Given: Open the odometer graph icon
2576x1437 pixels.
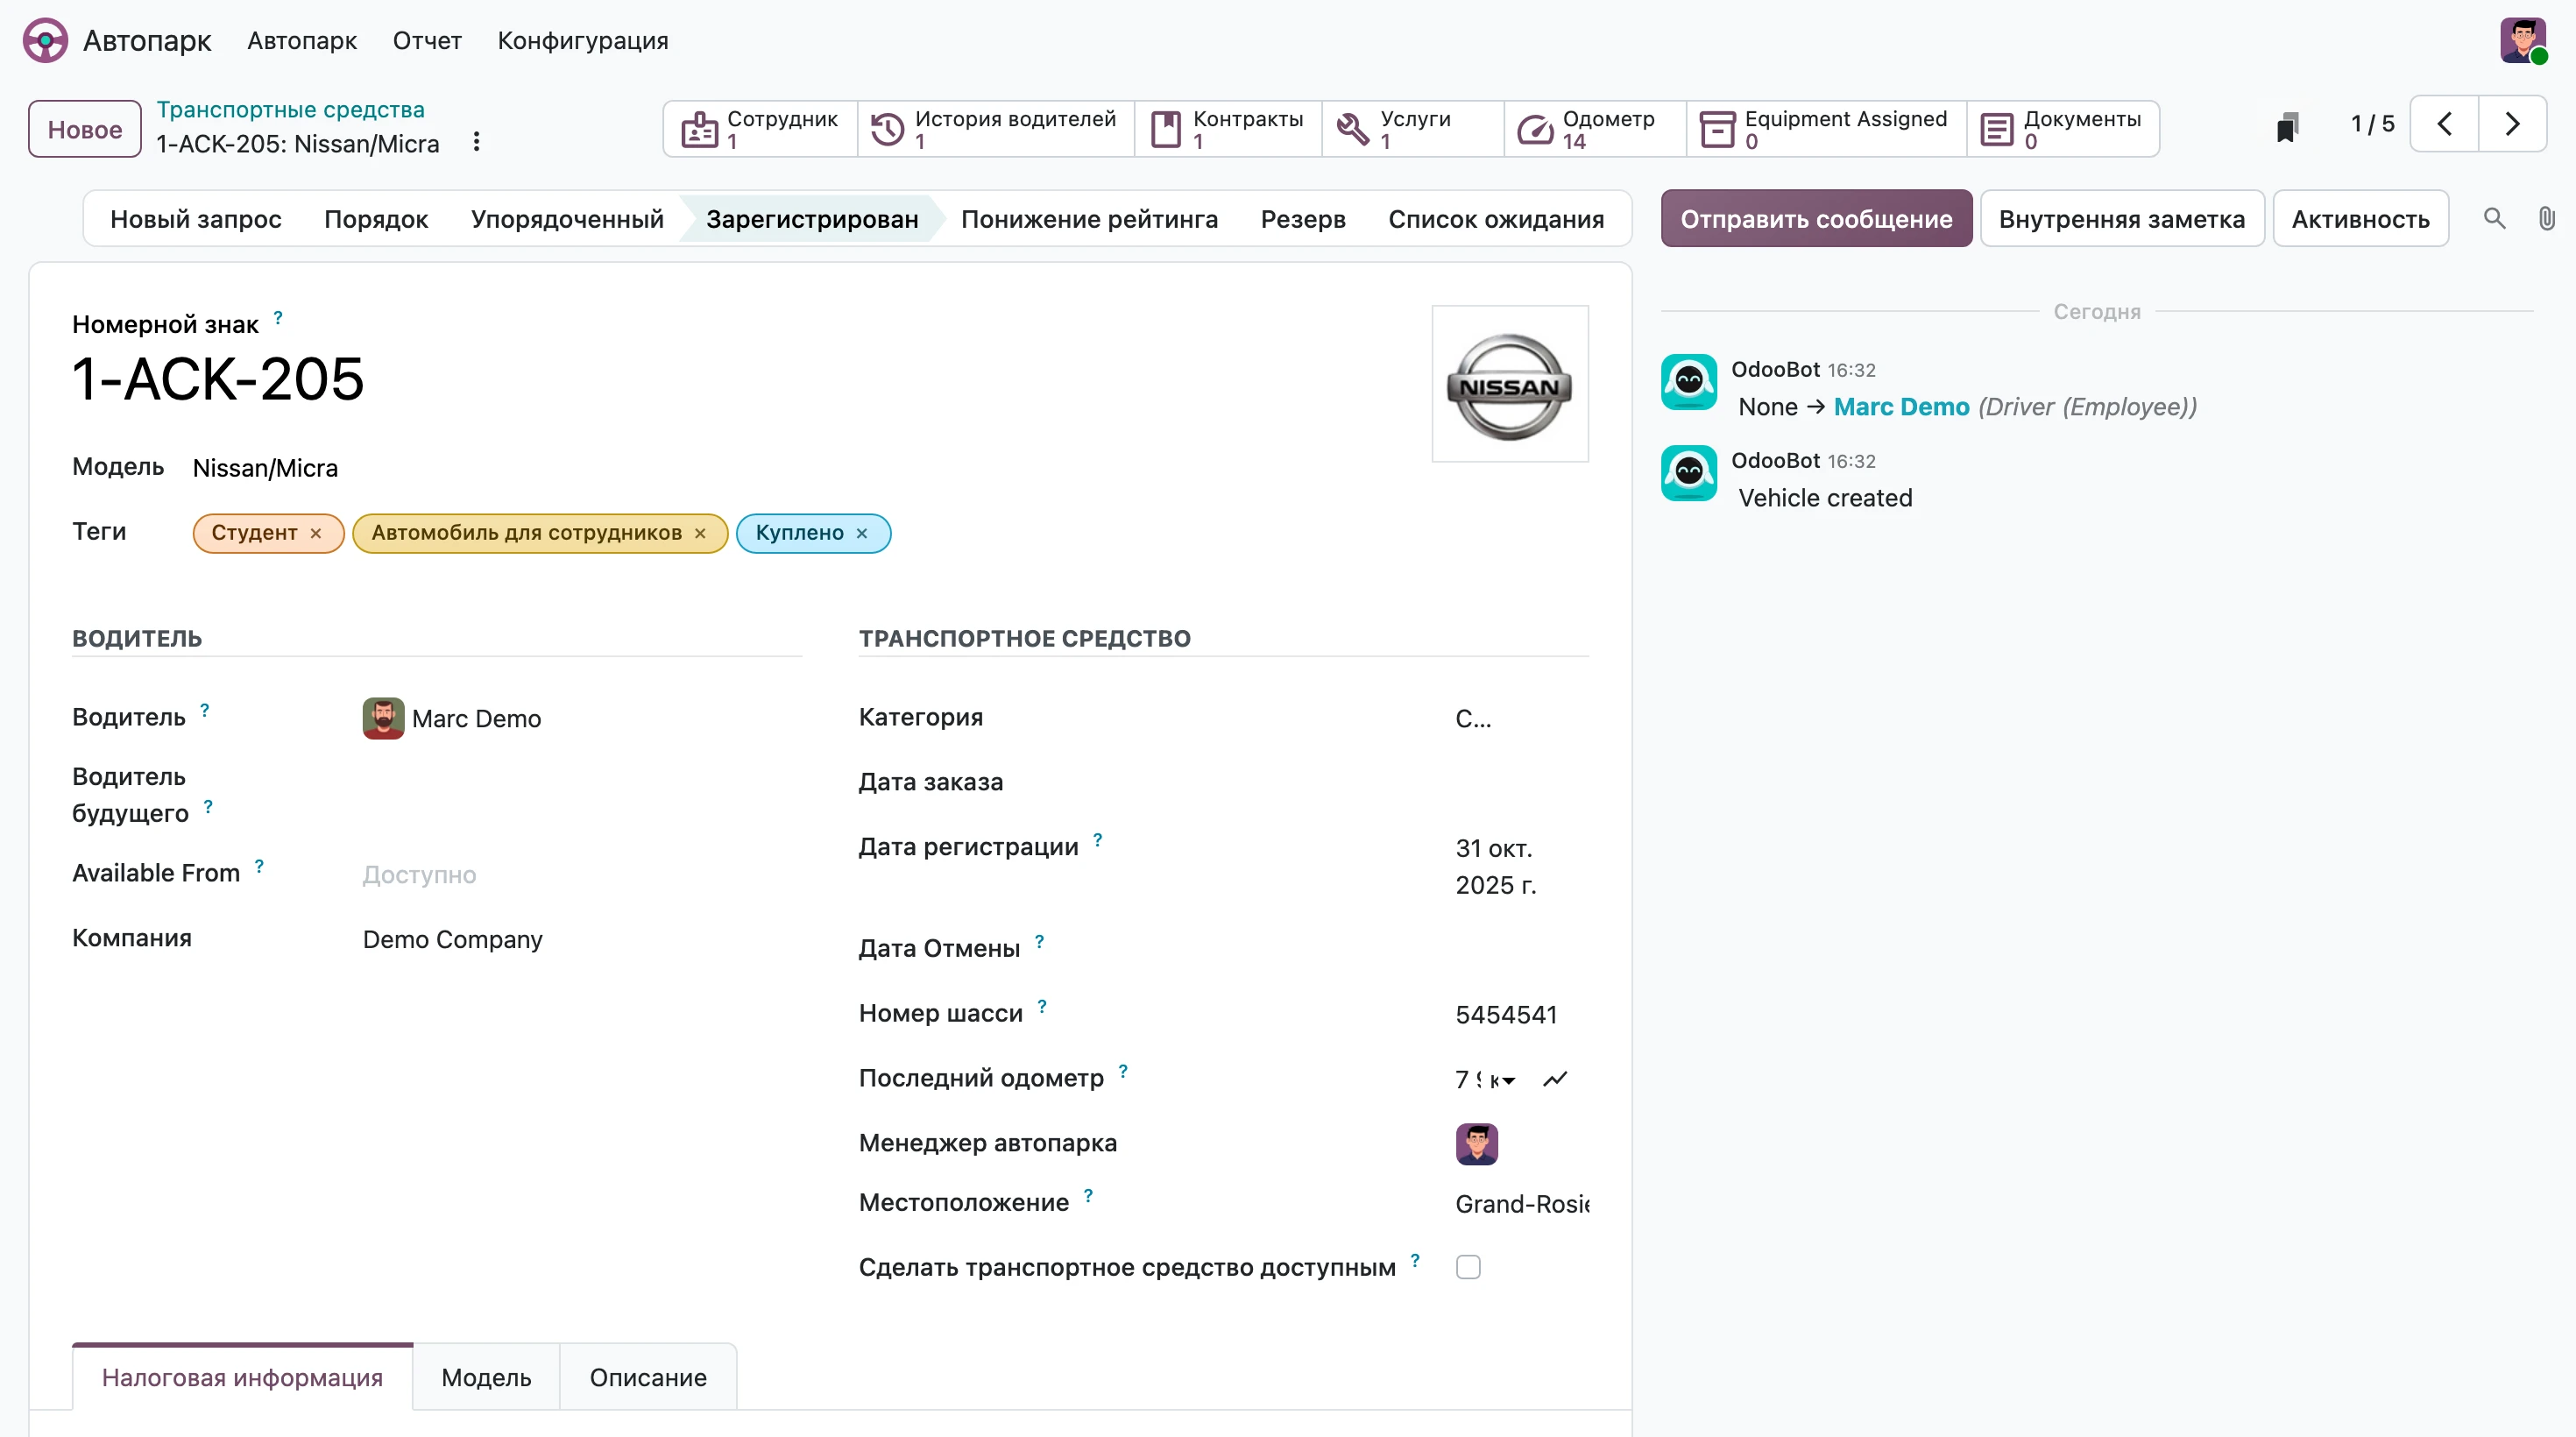Looking at the screenshot, I should click(x=1555, y=1079).
